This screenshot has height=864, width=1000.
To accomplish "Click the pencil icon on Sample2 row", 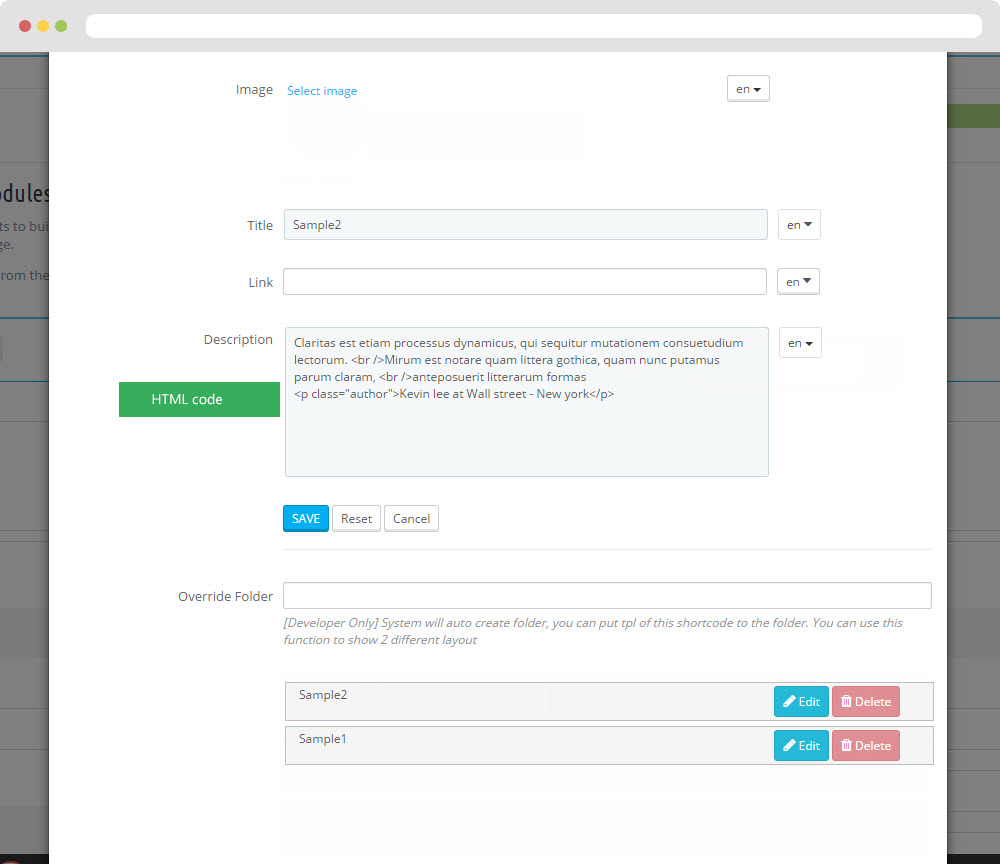I will 789,702.
